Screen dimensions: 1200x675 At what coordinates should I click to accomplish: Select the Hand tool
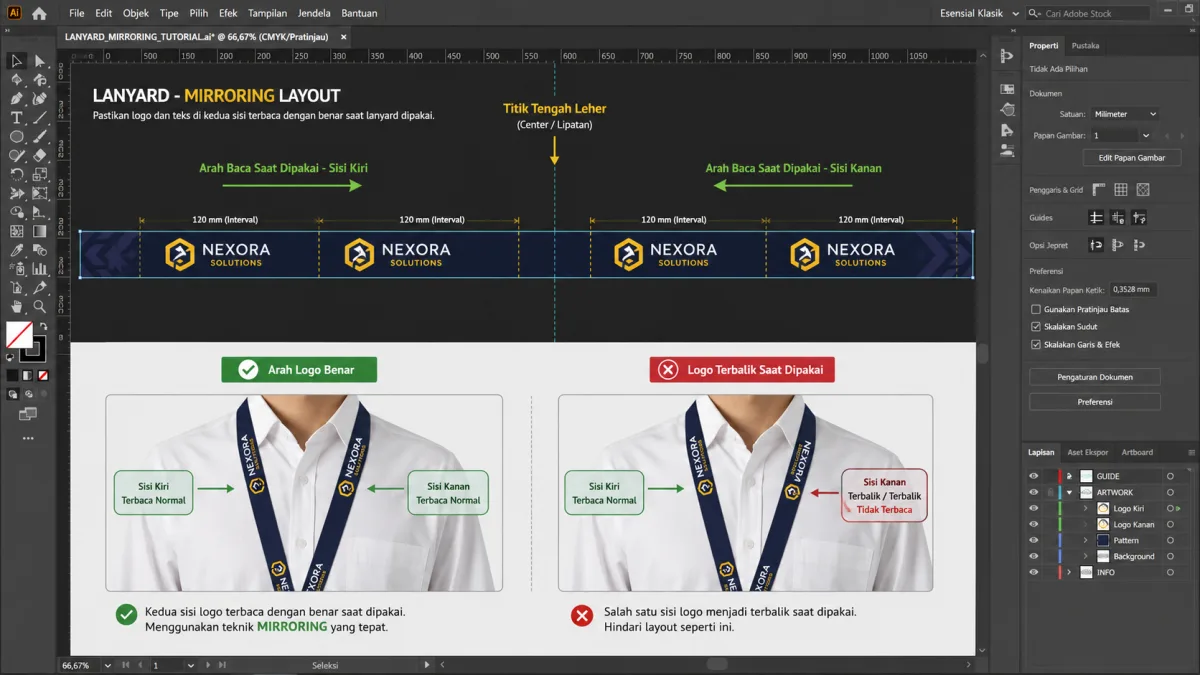[16, 307]
